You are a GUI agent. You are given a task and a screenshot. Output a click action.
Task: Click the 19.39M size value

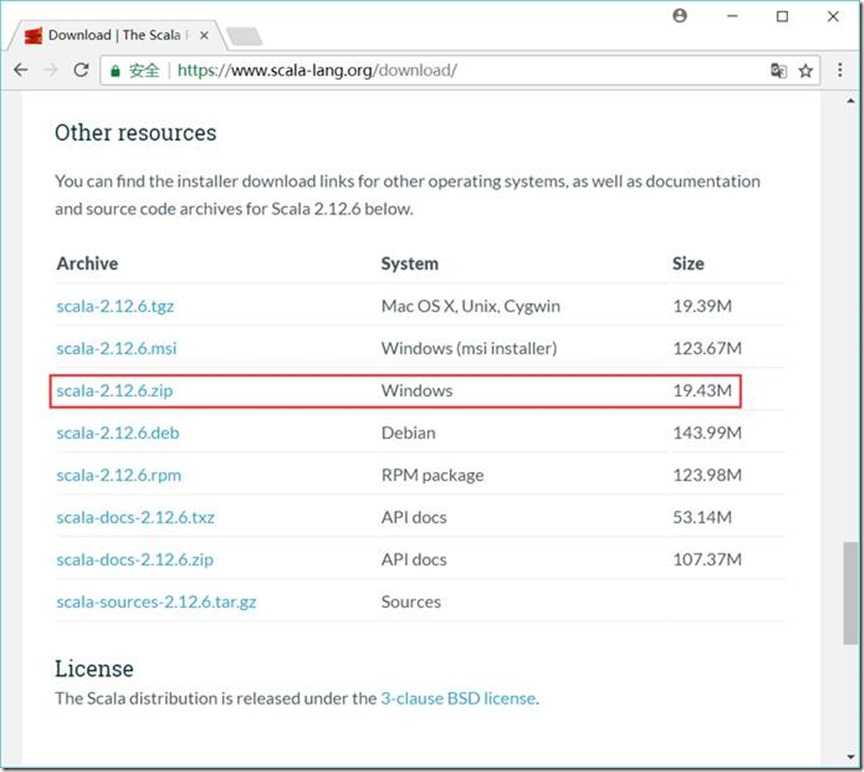[703, 306]
